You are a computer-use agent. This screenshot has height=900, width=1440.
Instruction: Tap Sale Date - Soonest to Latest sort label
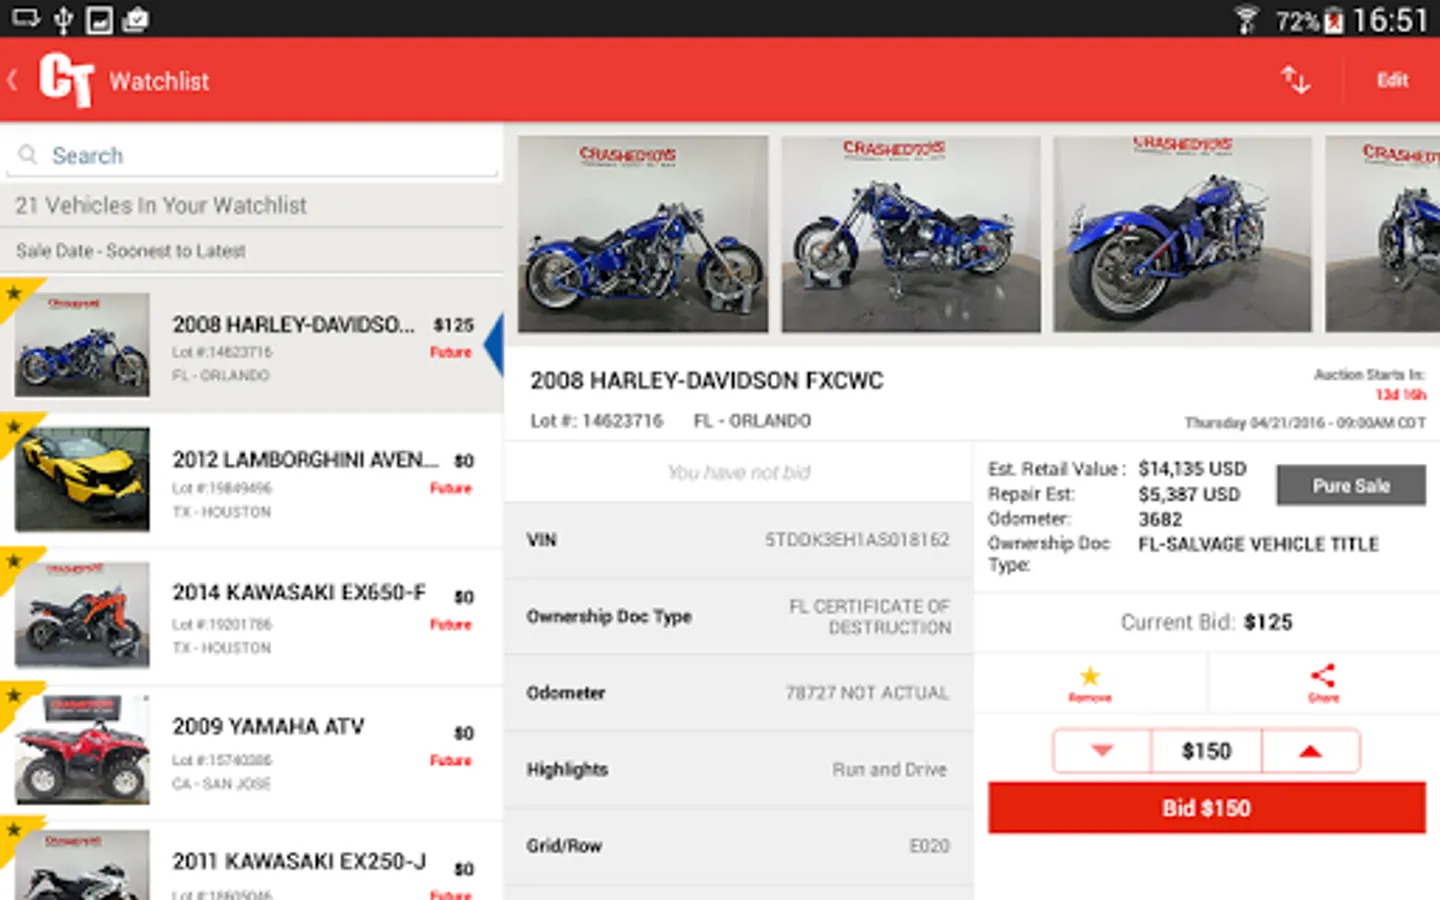point(131,251)
